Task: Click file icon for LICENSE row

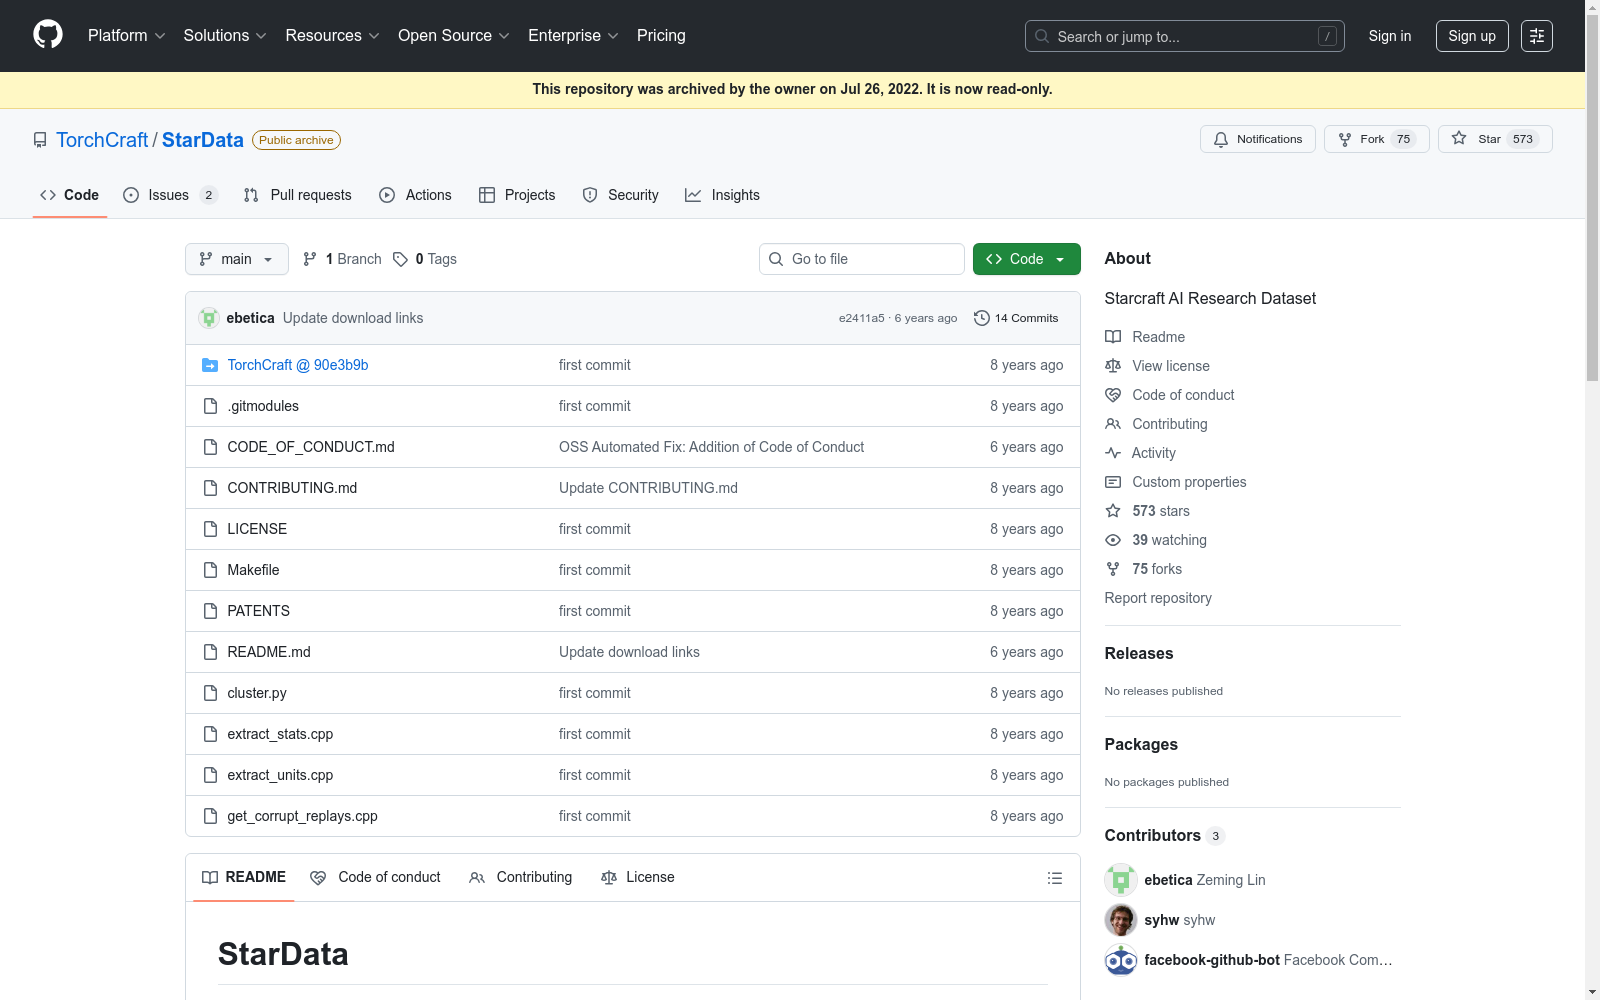Action: coord(210,529)
